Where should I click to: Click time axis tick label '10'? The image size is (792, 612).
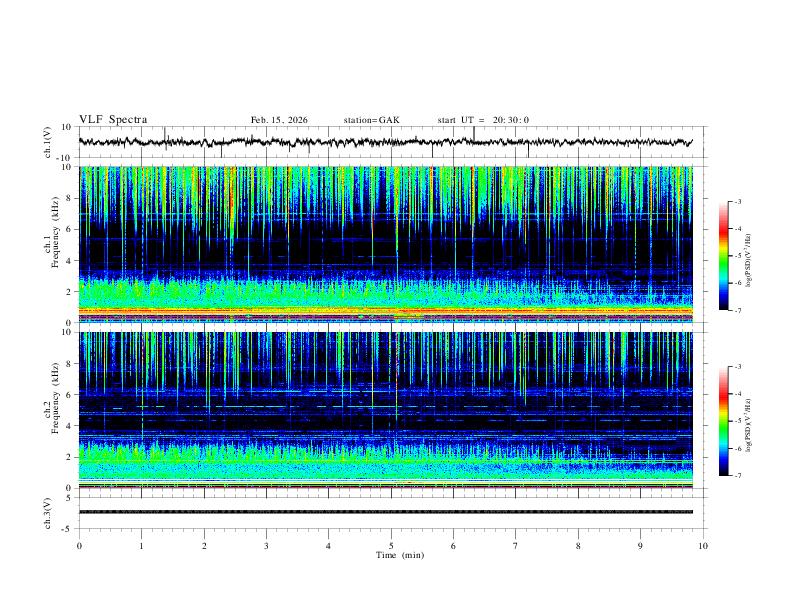coord(703,546)
